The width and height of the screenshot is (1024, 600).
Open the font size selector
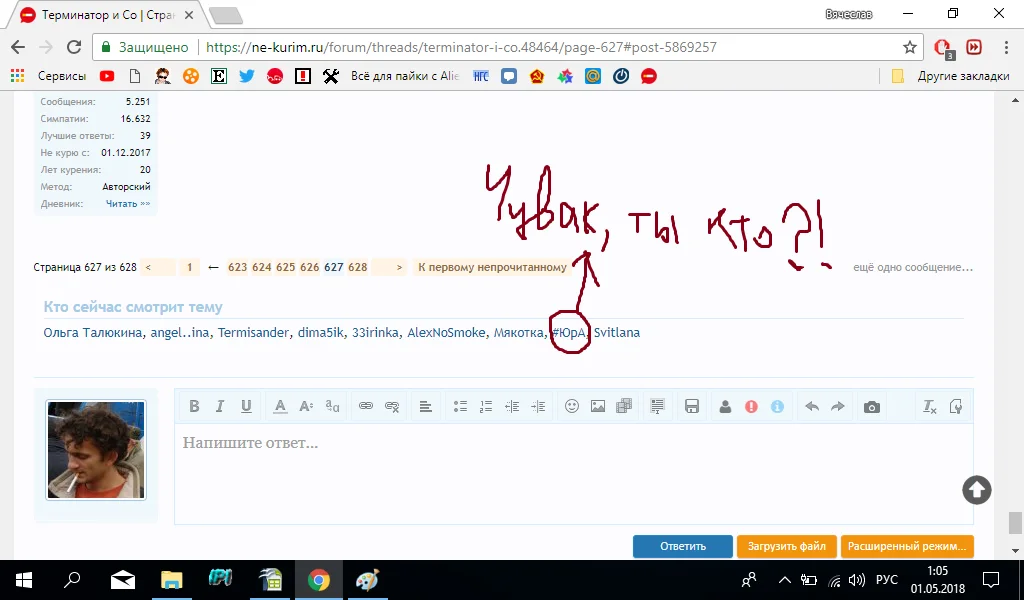point(306,406)
